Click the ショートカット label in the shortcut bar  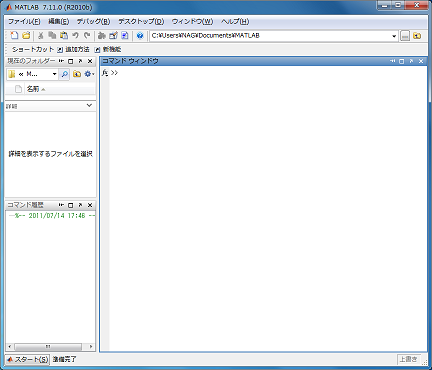point(33,49)
